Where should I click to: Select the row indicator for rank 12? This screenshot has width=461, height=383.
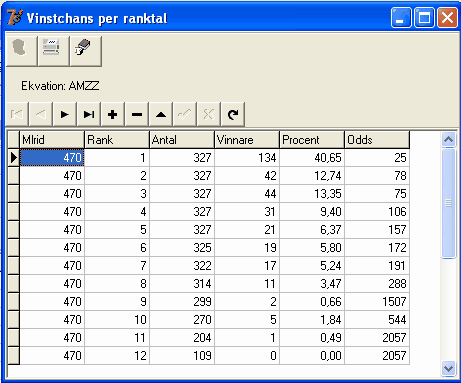click(13, 355)
